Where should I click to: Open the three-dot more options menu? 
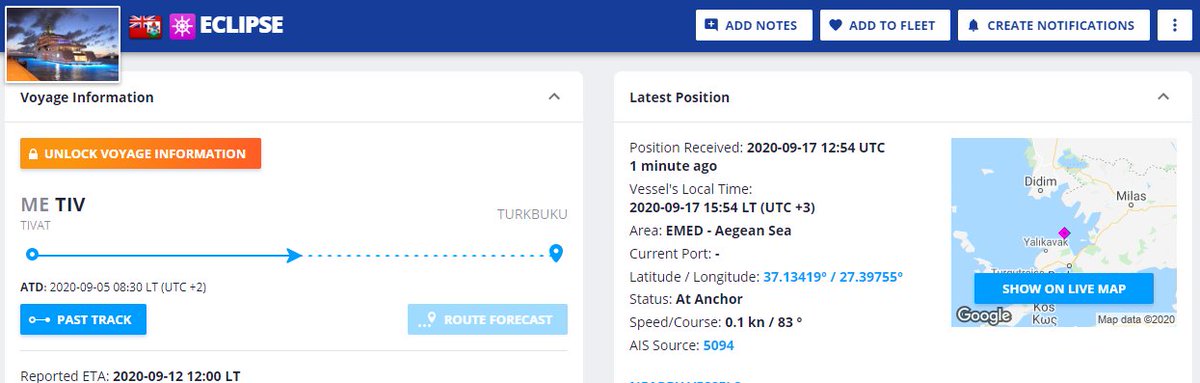click(1174, 25)
